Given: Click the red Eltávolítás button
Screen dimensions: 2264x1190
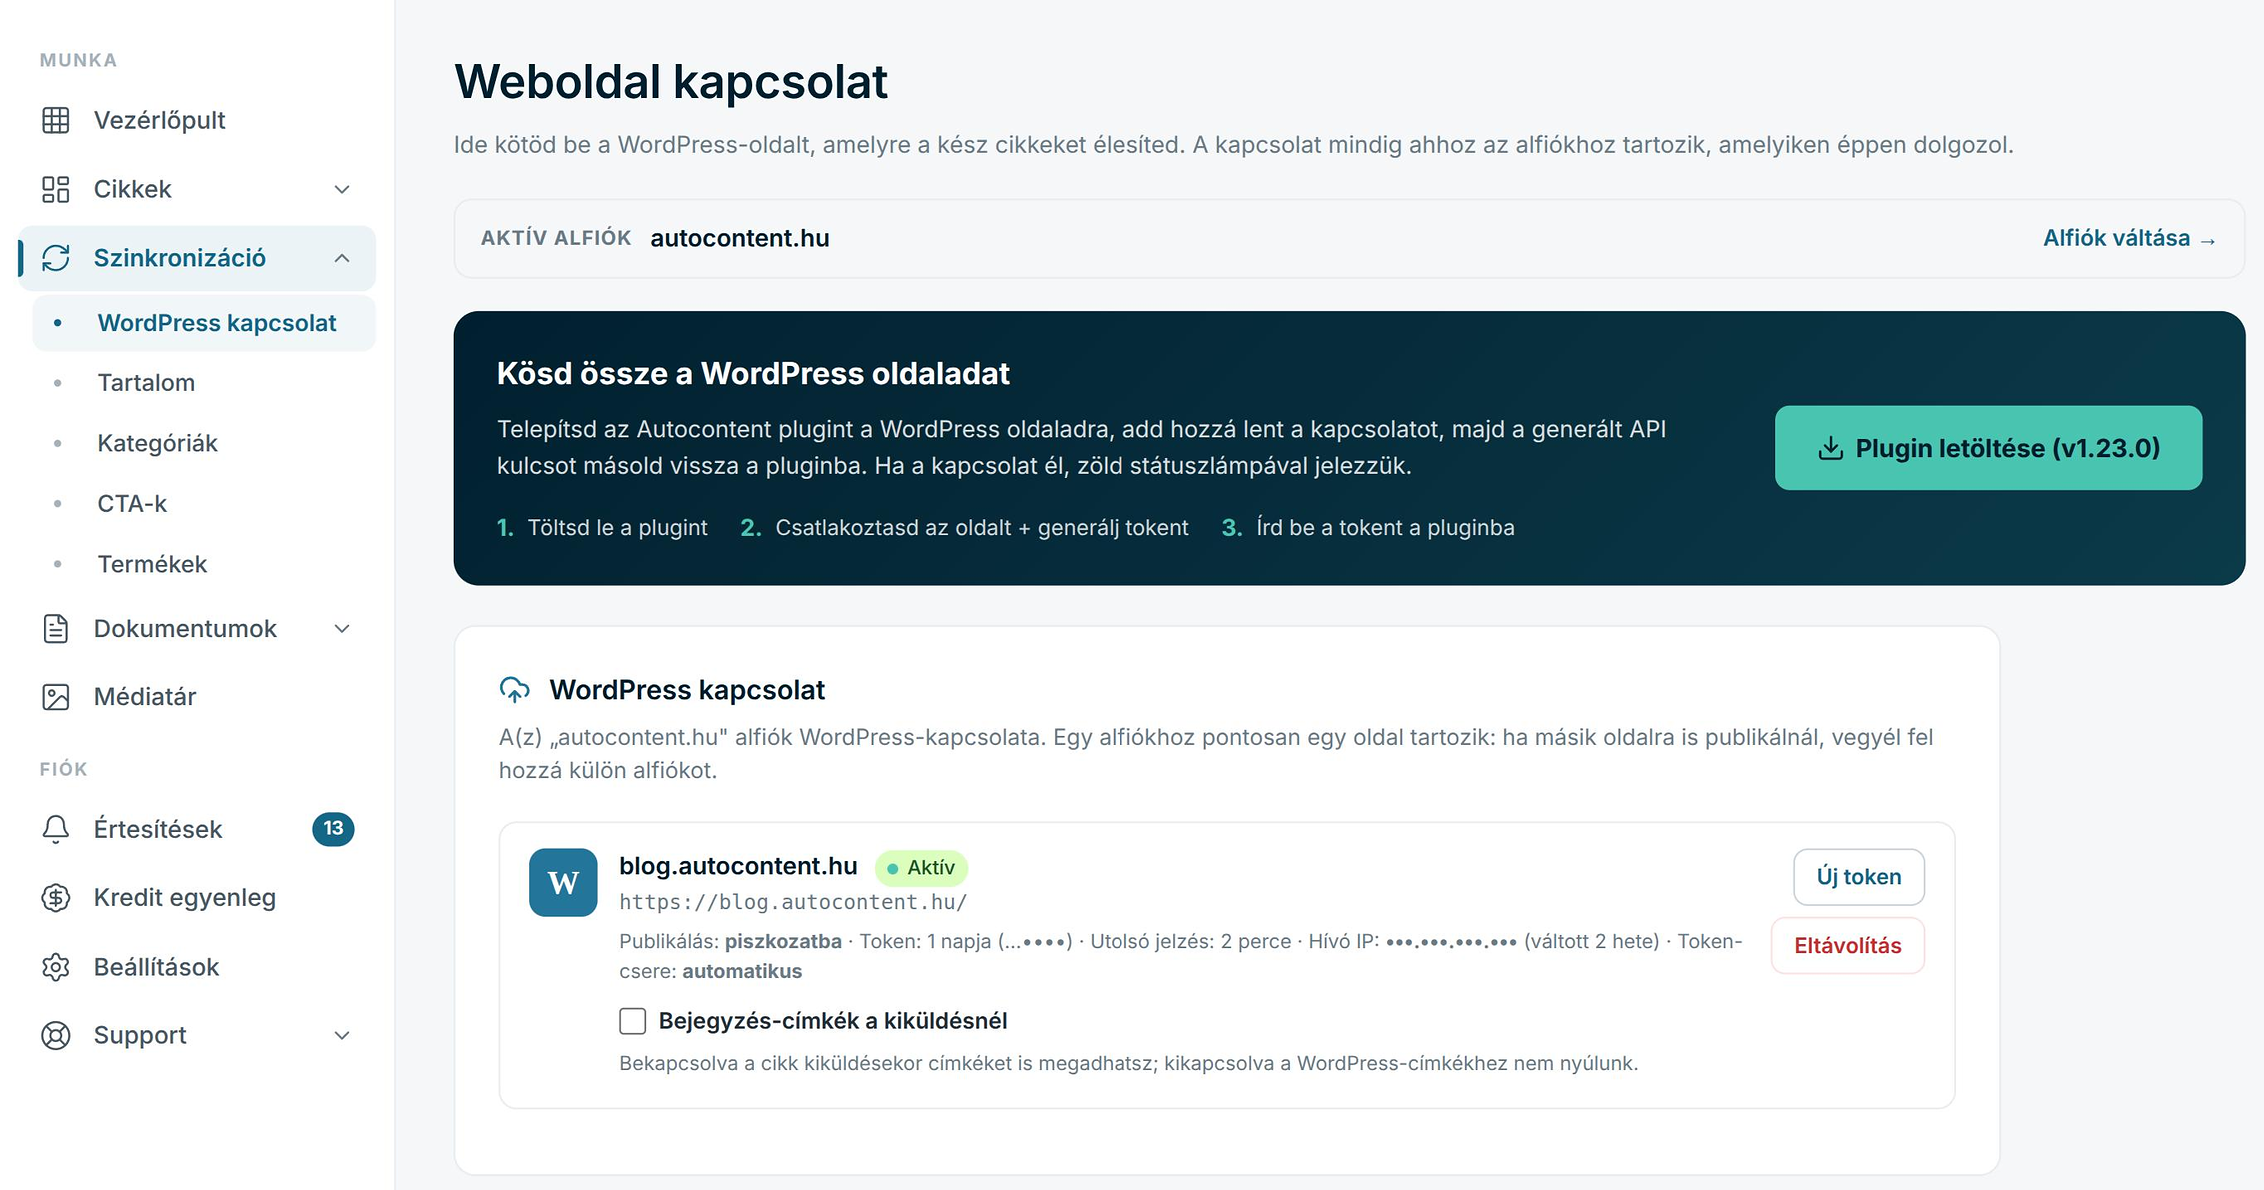Looking at the screenshot, I should click(1848, 945).
